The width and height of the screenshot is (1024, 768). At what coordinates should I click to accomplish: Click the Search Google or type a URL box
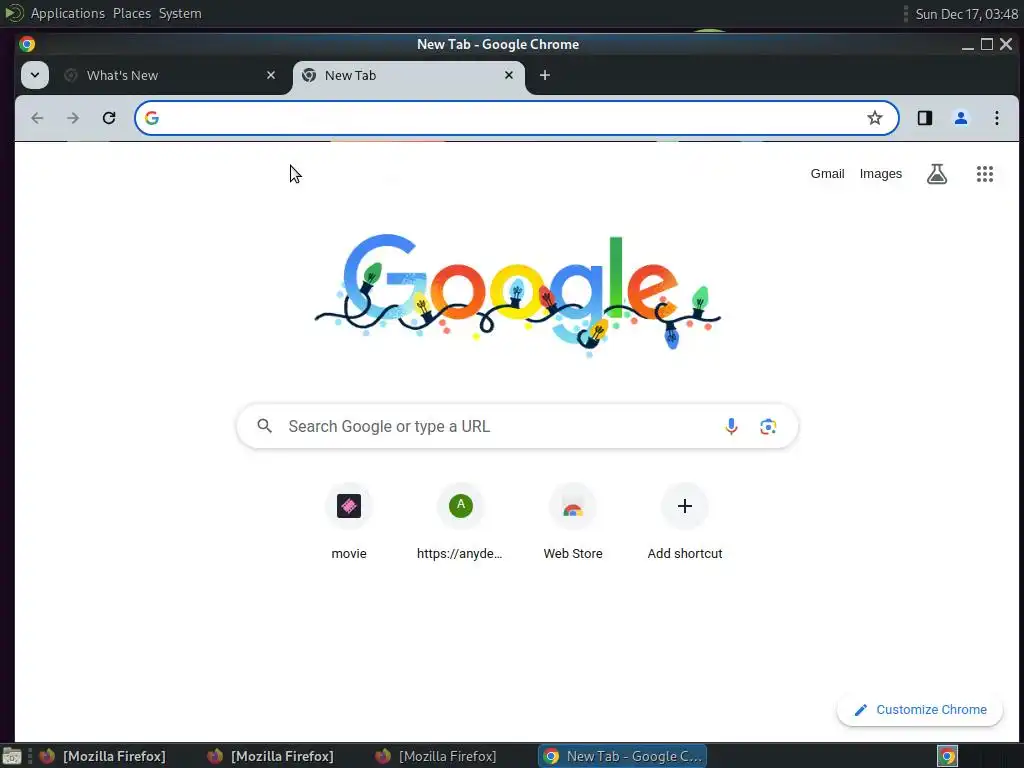coord(517,426)
